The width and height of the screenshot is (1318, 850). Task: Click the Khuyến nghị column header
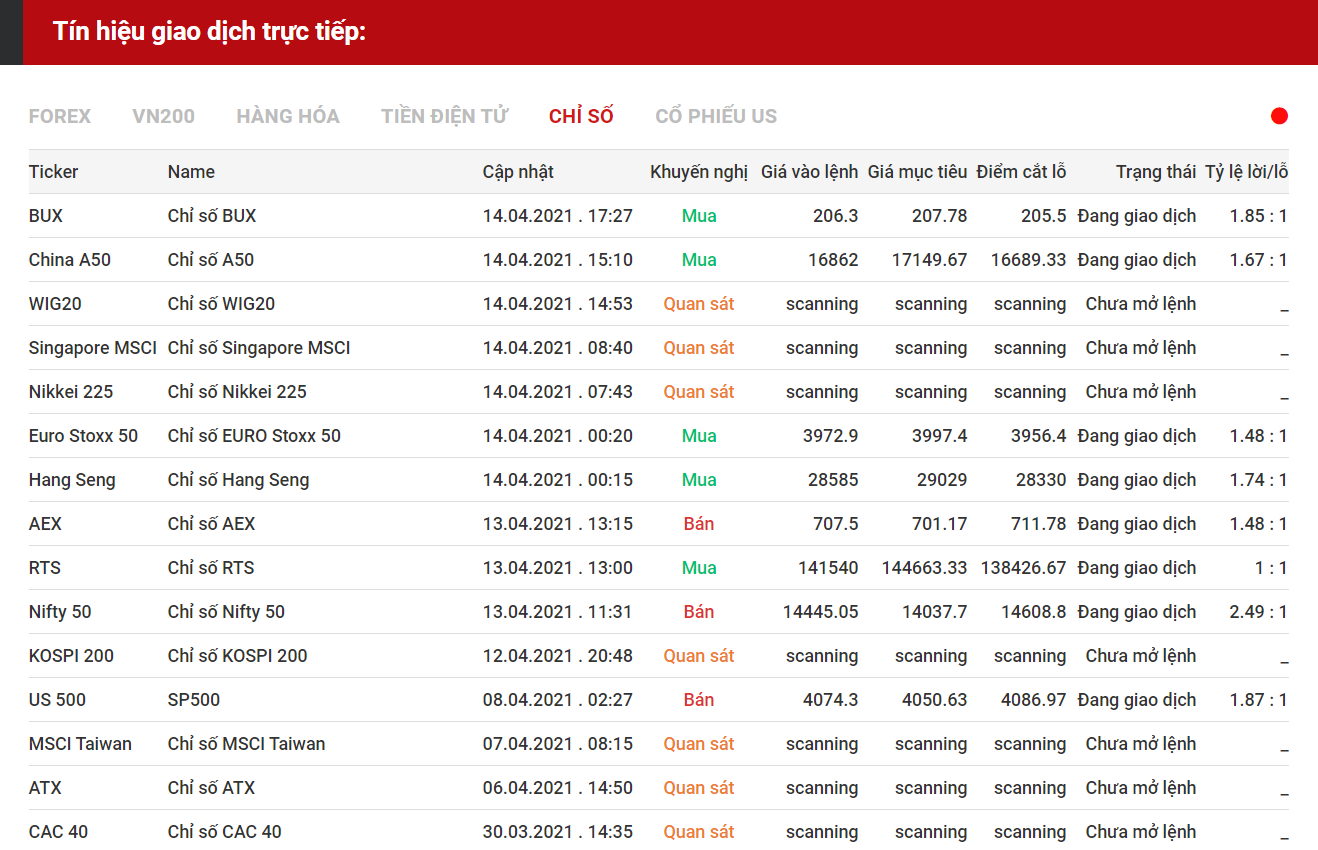point(699,172)
